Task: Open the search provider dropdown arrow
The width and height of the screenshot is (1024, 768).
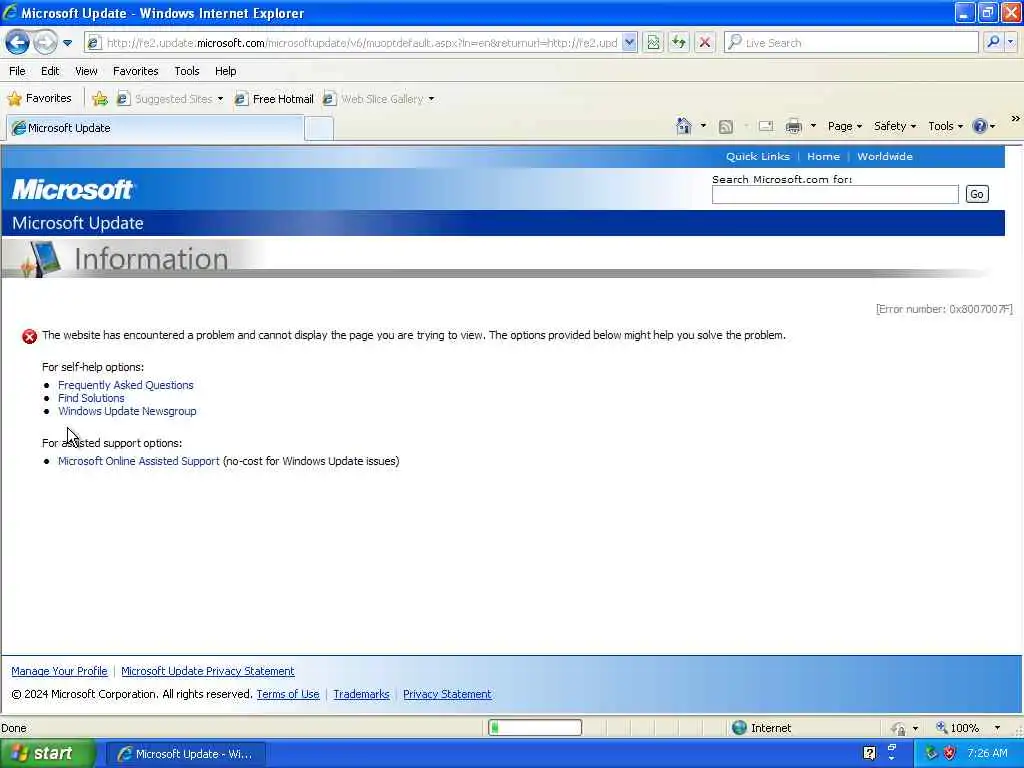Action: point(1011,42)
